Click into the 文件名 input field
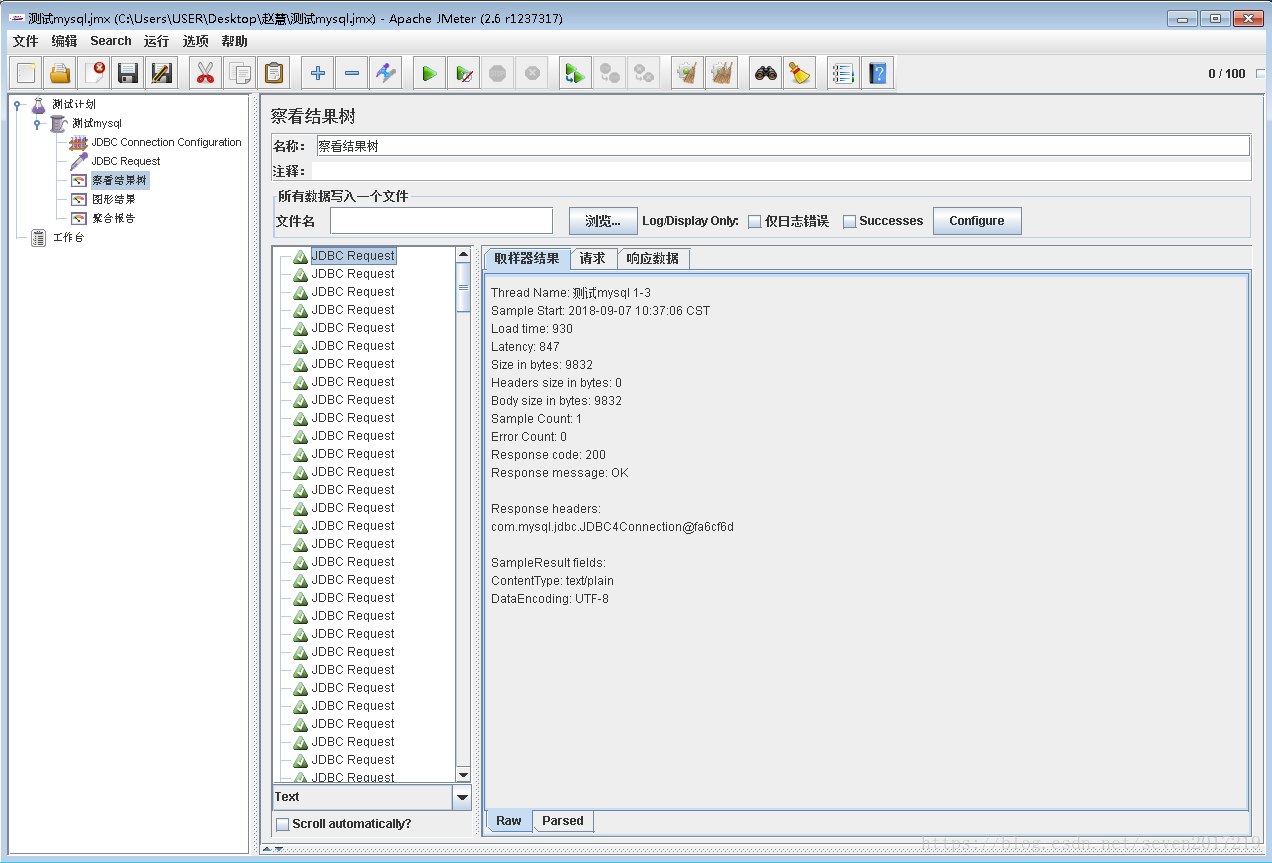This screenshot has width=1272, height=863. 441,221
